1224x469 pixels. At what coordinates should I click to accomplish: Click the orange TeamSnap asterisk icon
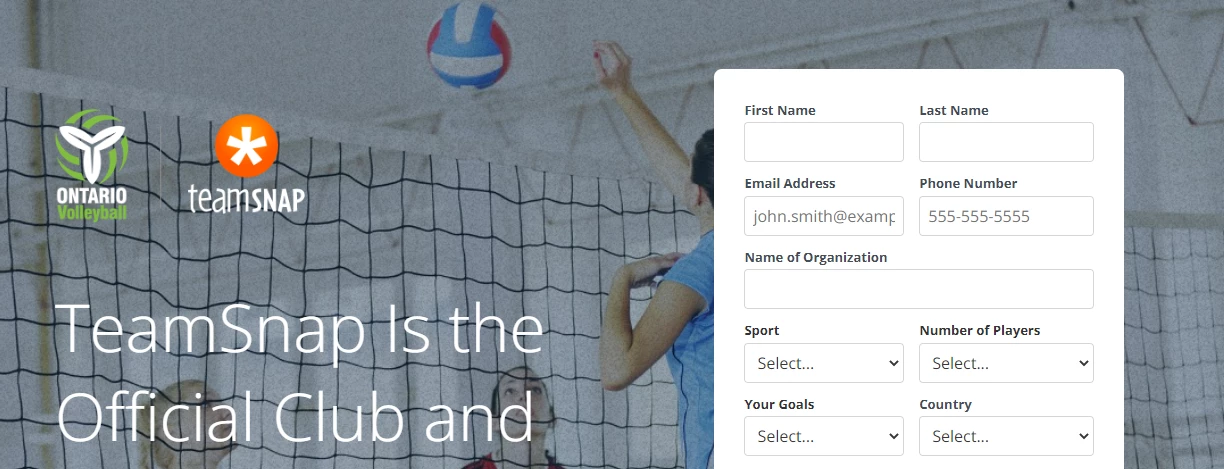pos(246,146)
